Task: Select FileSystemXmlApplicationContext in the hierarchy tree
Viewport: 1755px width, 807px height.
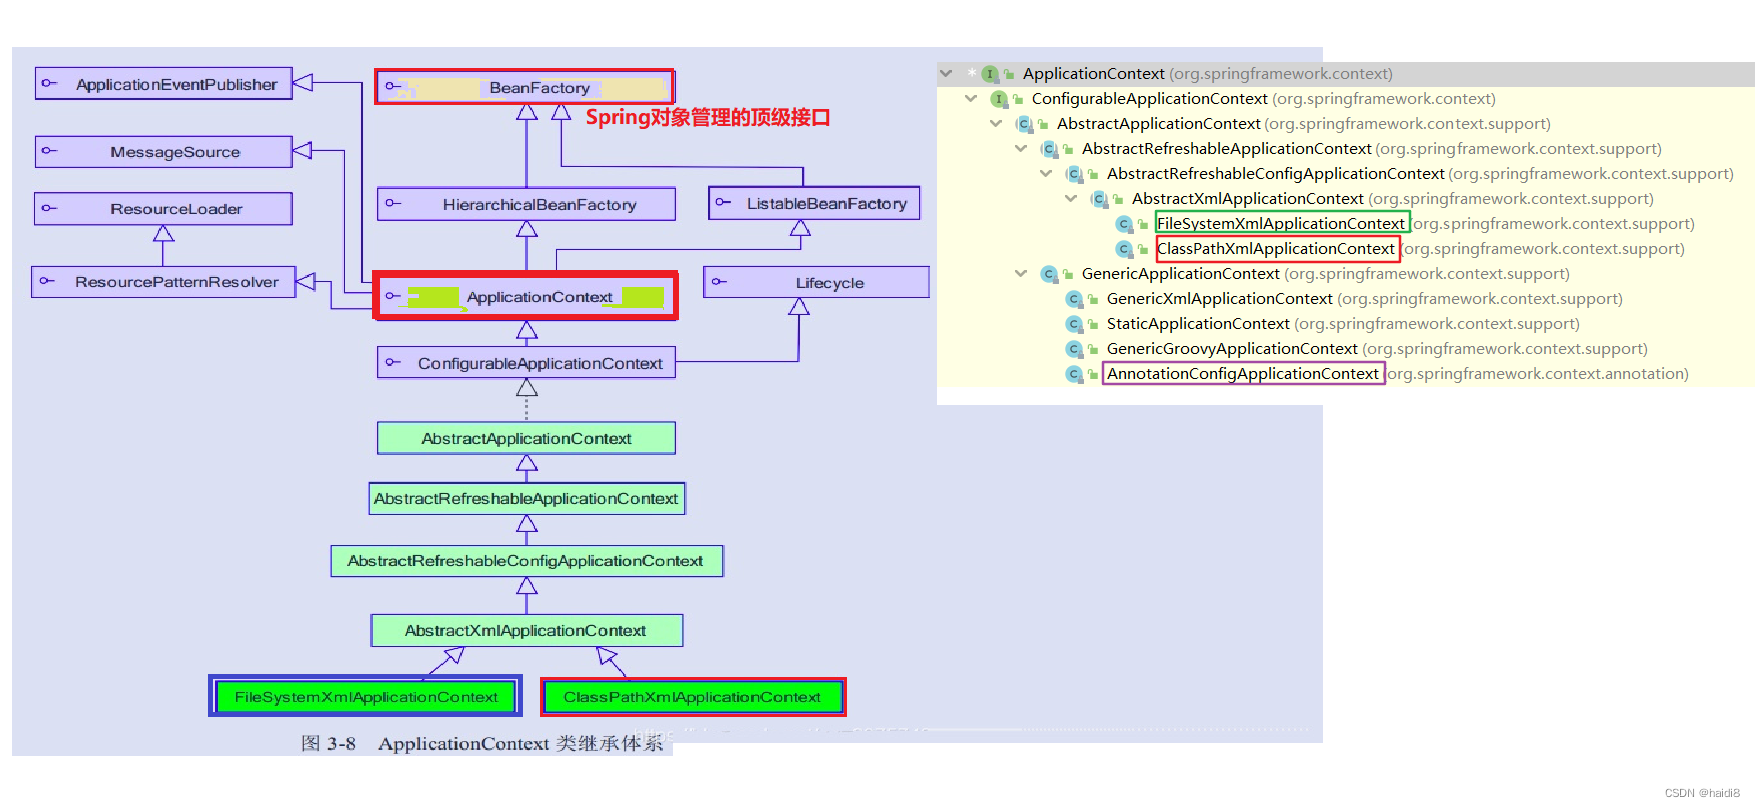Action: pyautogui.click(x=1346, y=224)
